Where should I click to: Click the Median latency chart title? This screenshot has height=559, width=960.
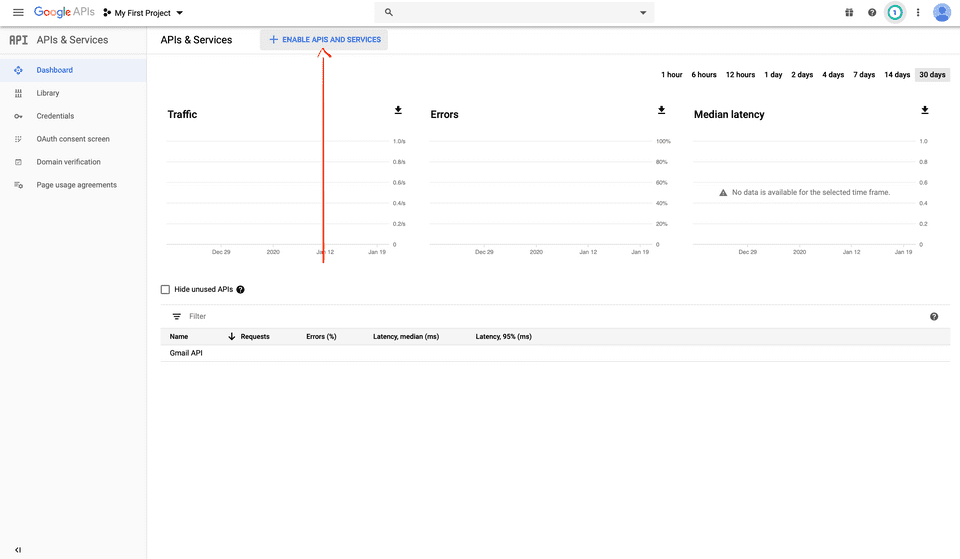tap(729, 114)
